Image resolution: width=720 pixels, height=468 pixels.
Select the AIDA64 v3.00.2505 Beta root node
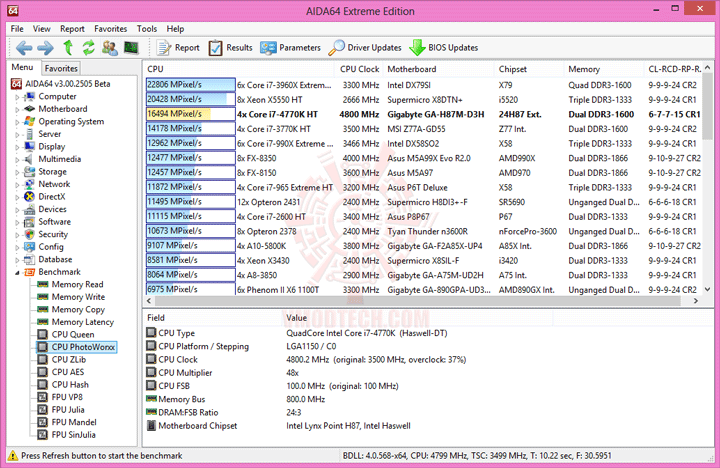(61, 84)
